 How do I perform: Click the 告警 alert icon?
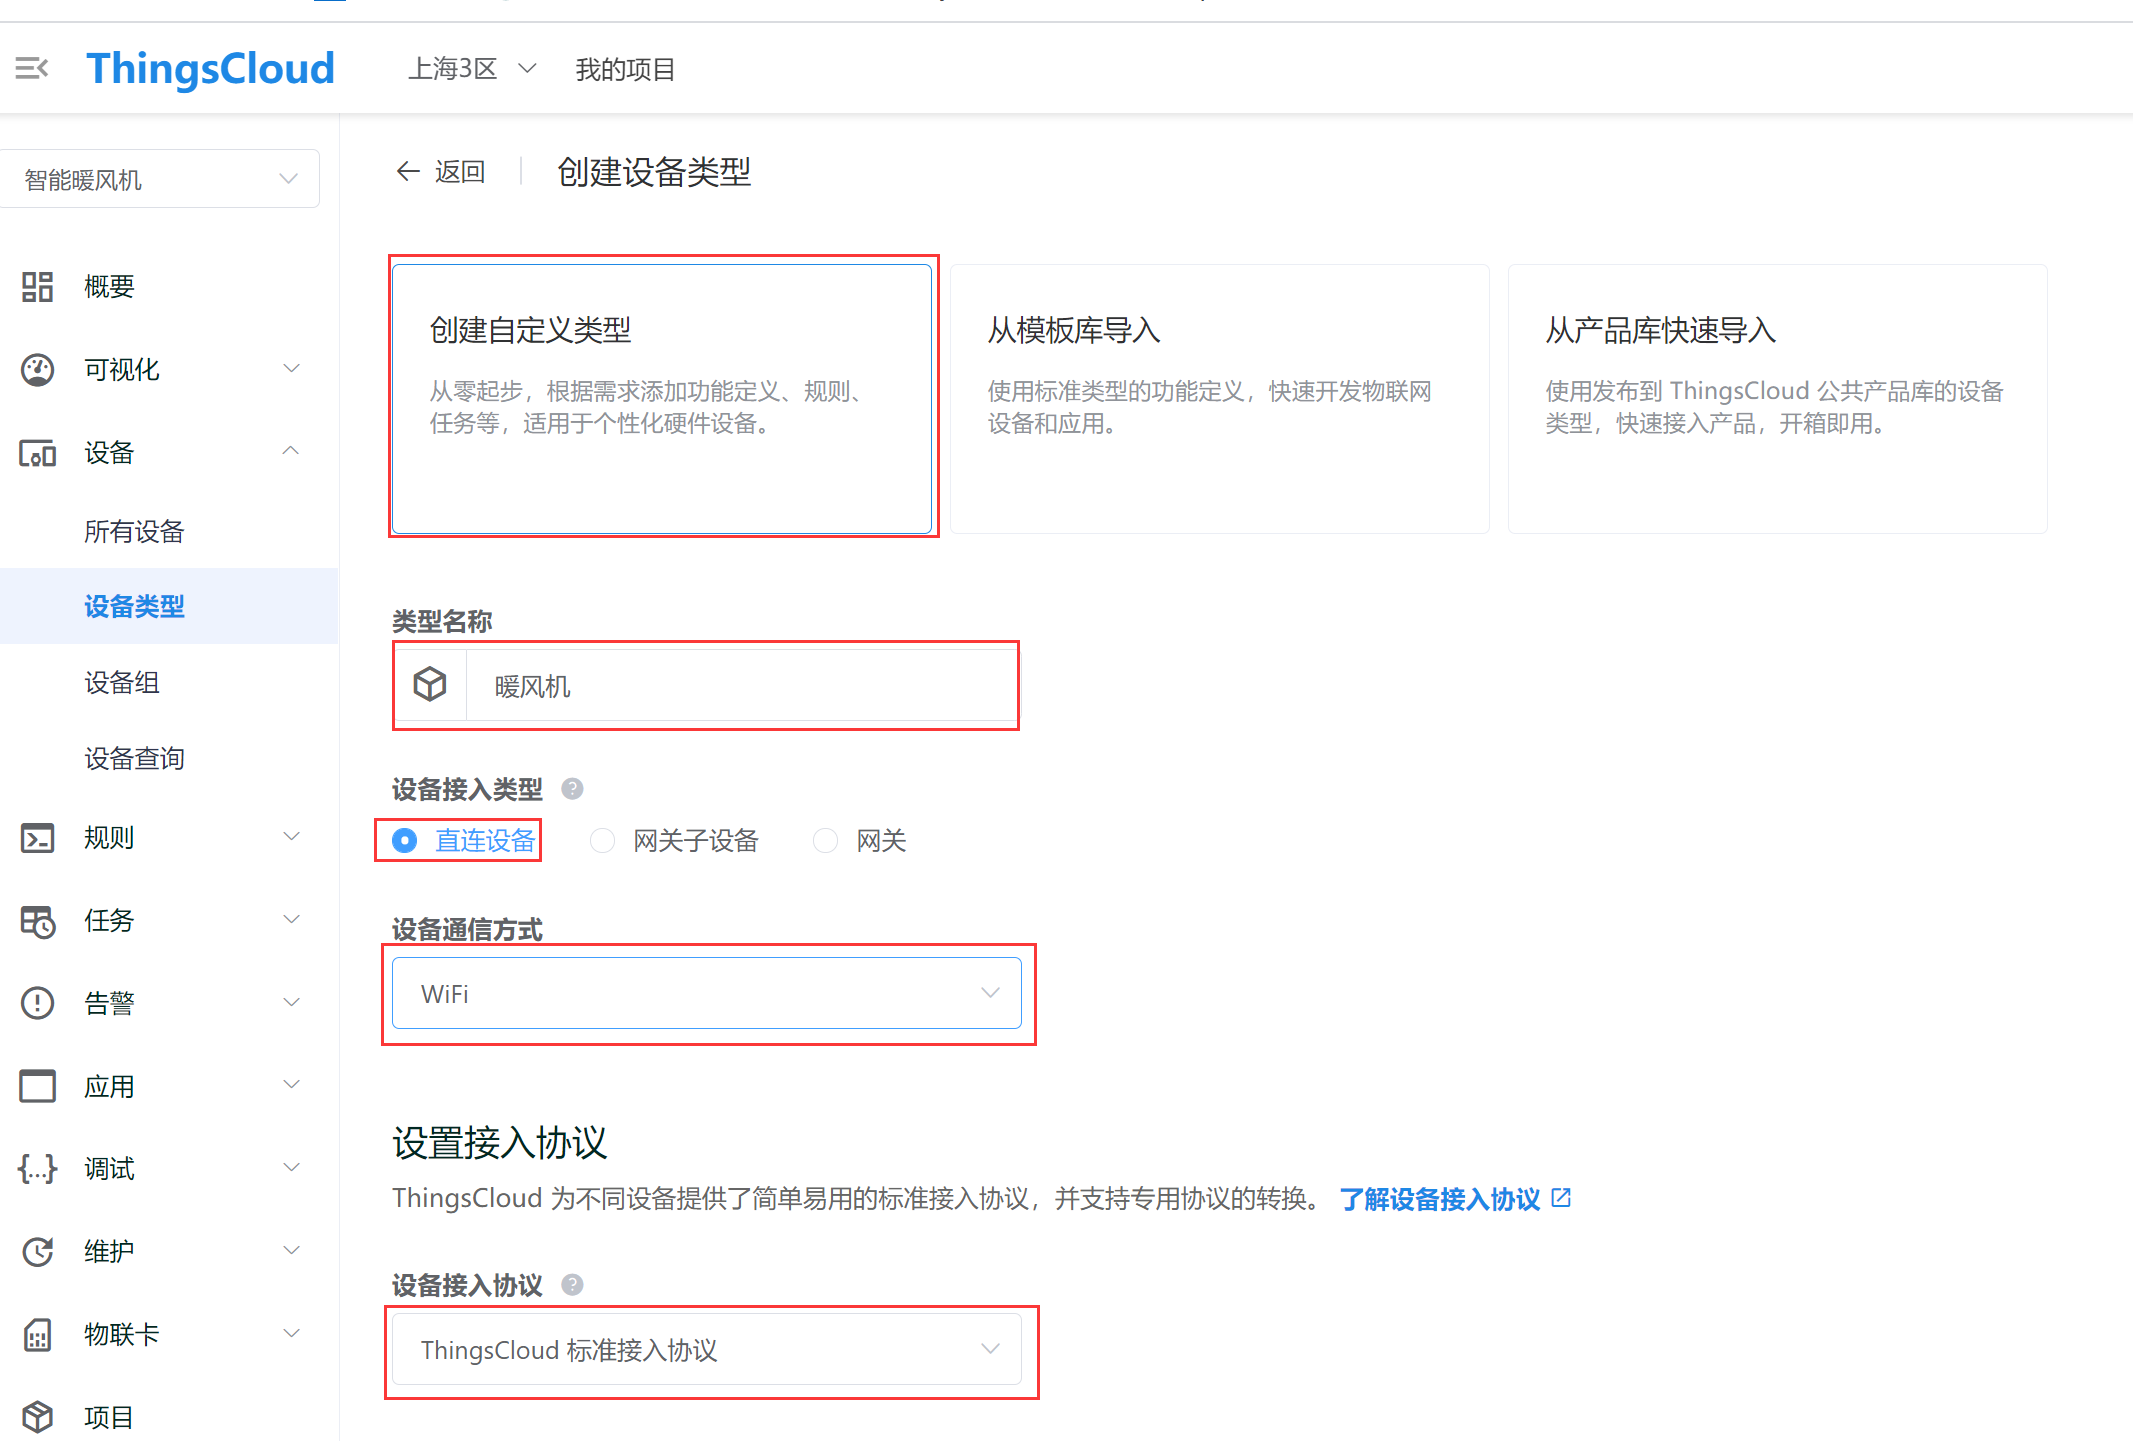click(x=38, y=1003)
